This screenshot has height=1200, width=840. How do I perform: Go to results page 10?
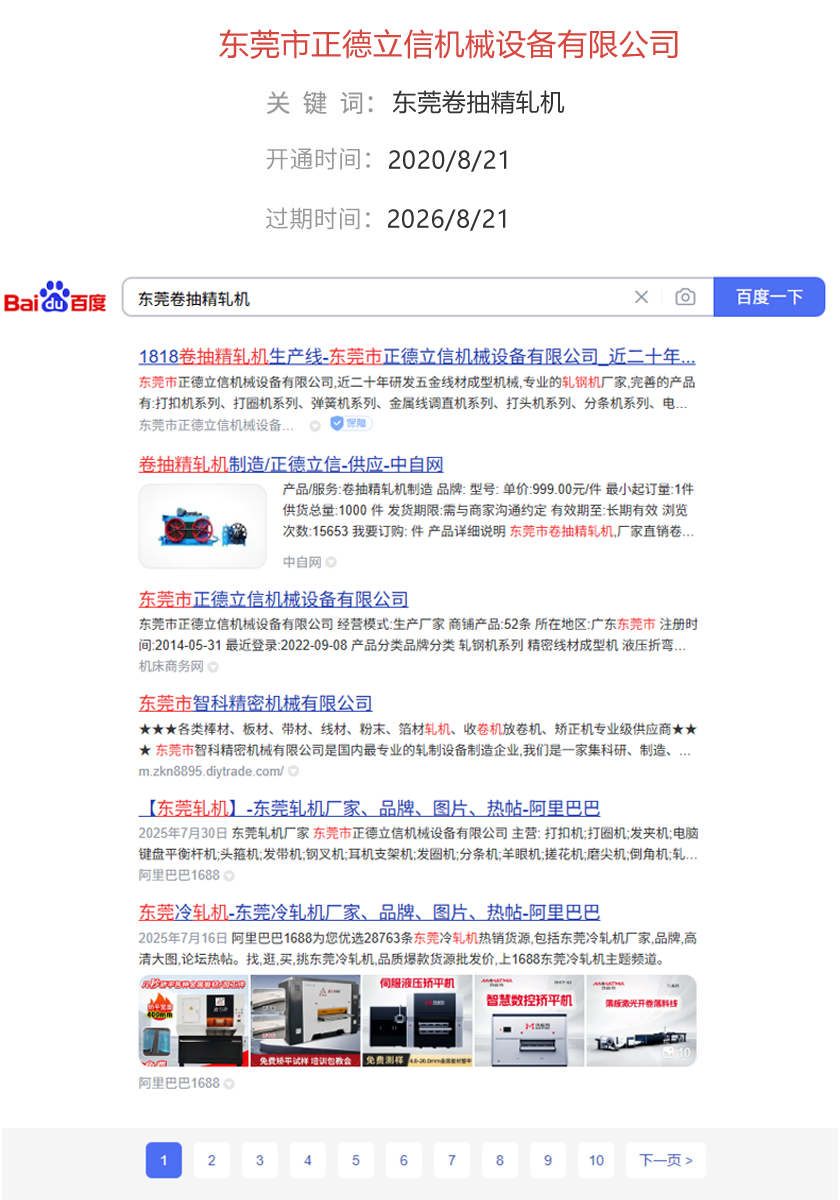(596, 1160)
